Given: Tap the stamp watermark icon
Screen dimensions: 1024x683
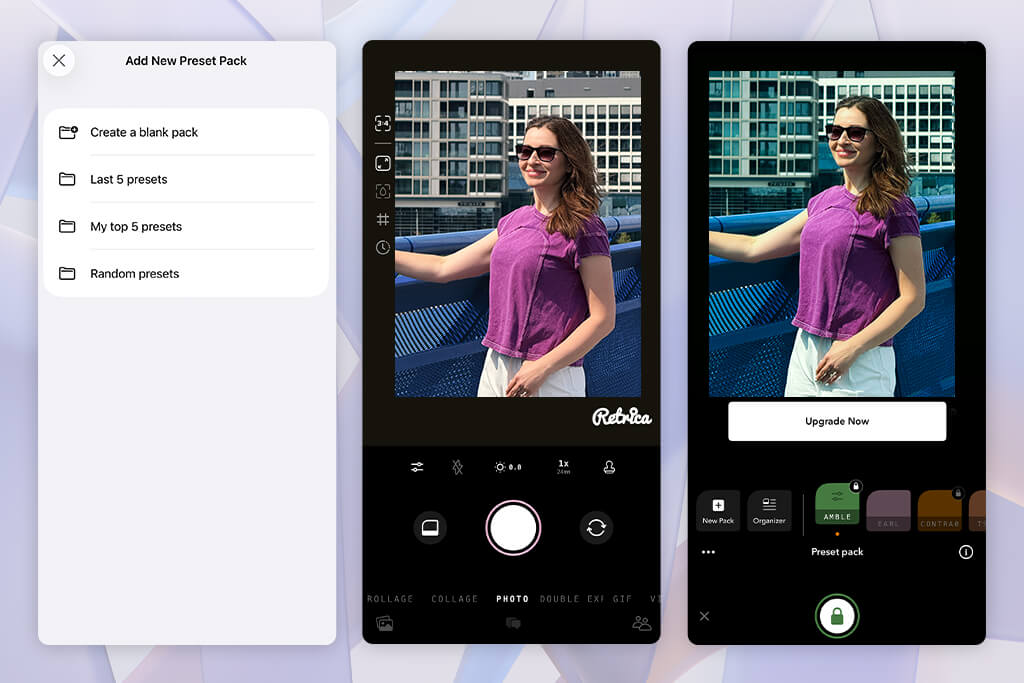Looking at the screenshot, I should click(x=609, y=467).
